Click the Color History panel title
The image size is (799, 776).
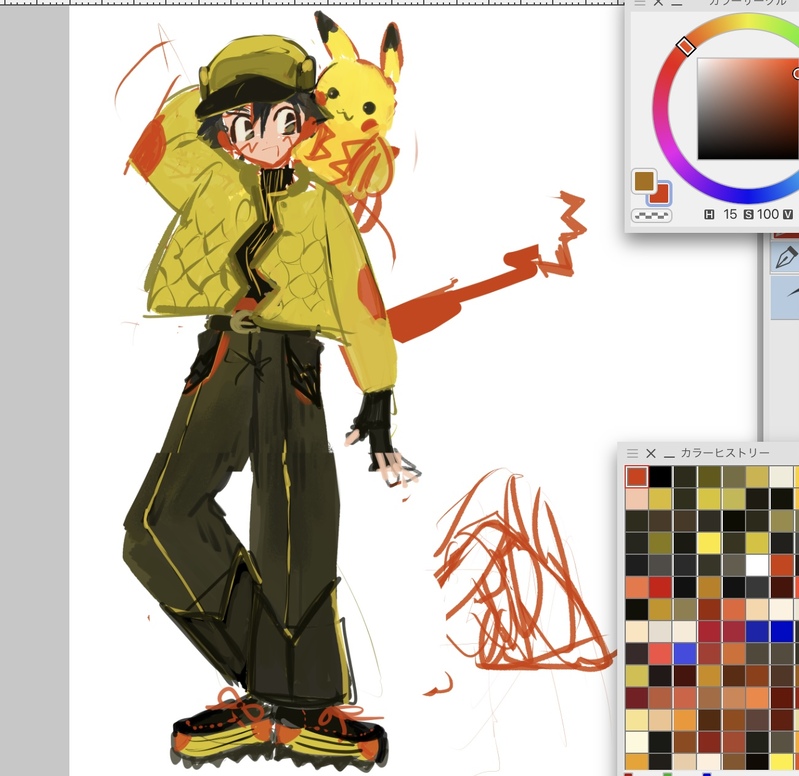725,452
